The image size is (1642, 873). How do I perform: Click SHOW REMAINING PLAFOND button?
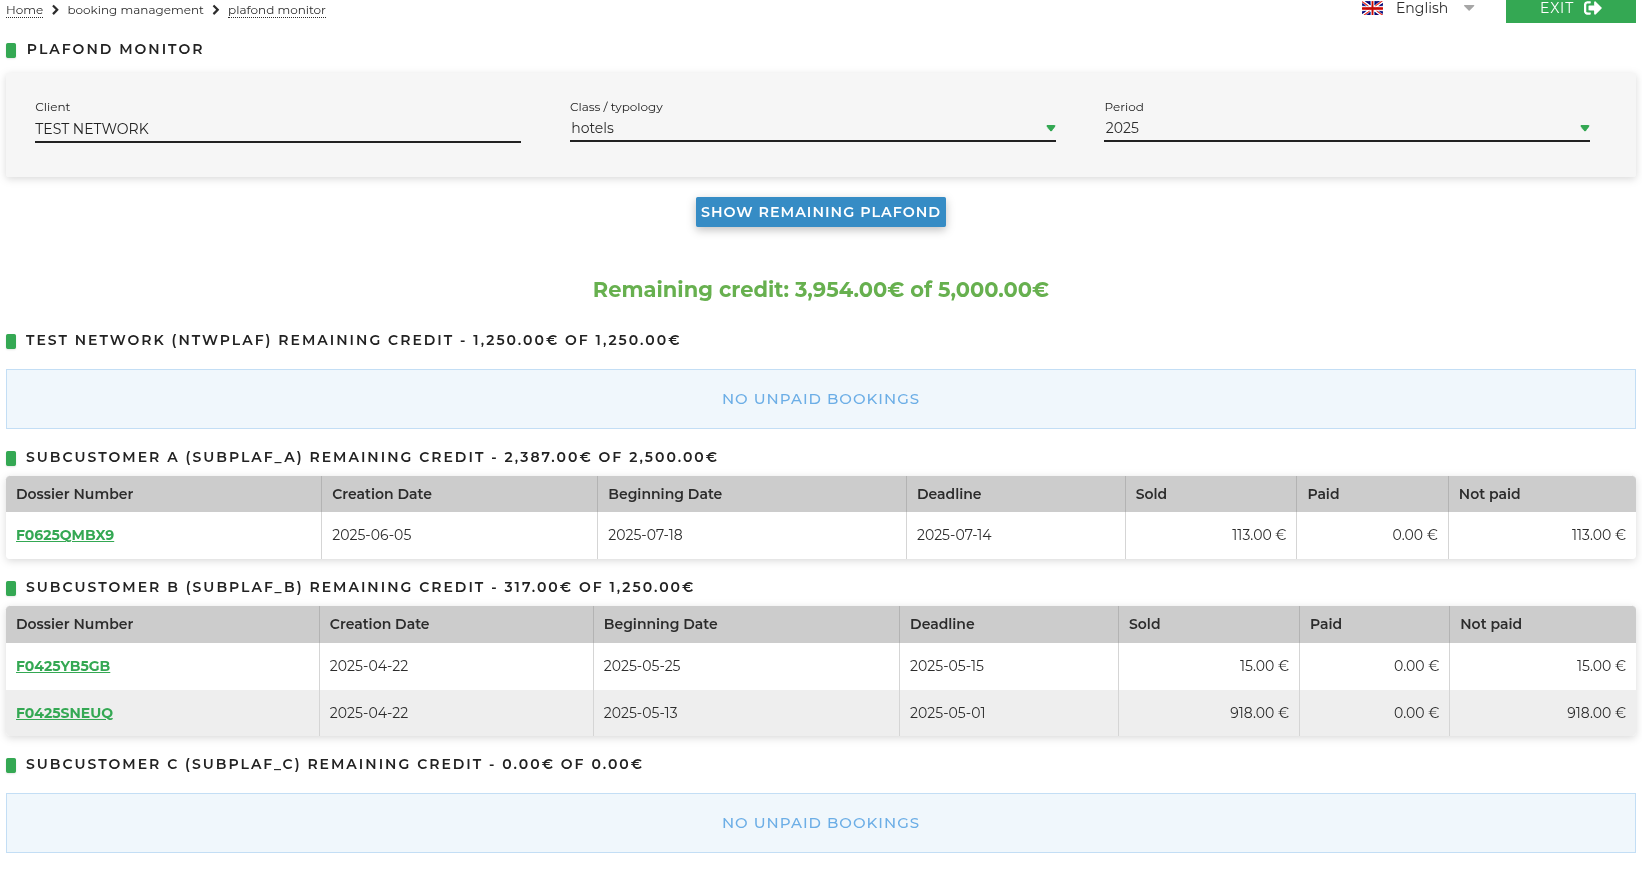click(x=821, y=212)
